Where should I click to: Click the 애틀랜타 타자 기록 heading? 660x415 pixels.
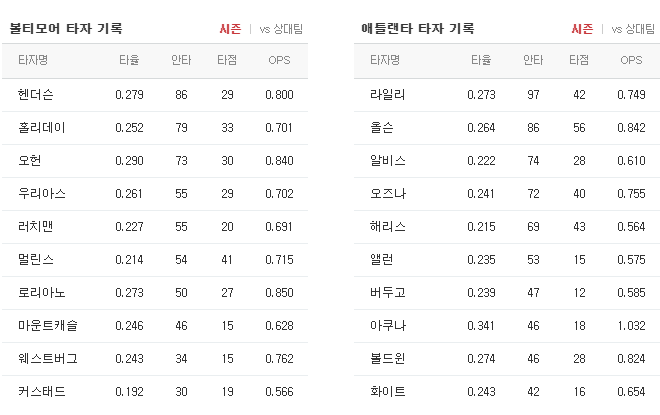coord(418,29)
